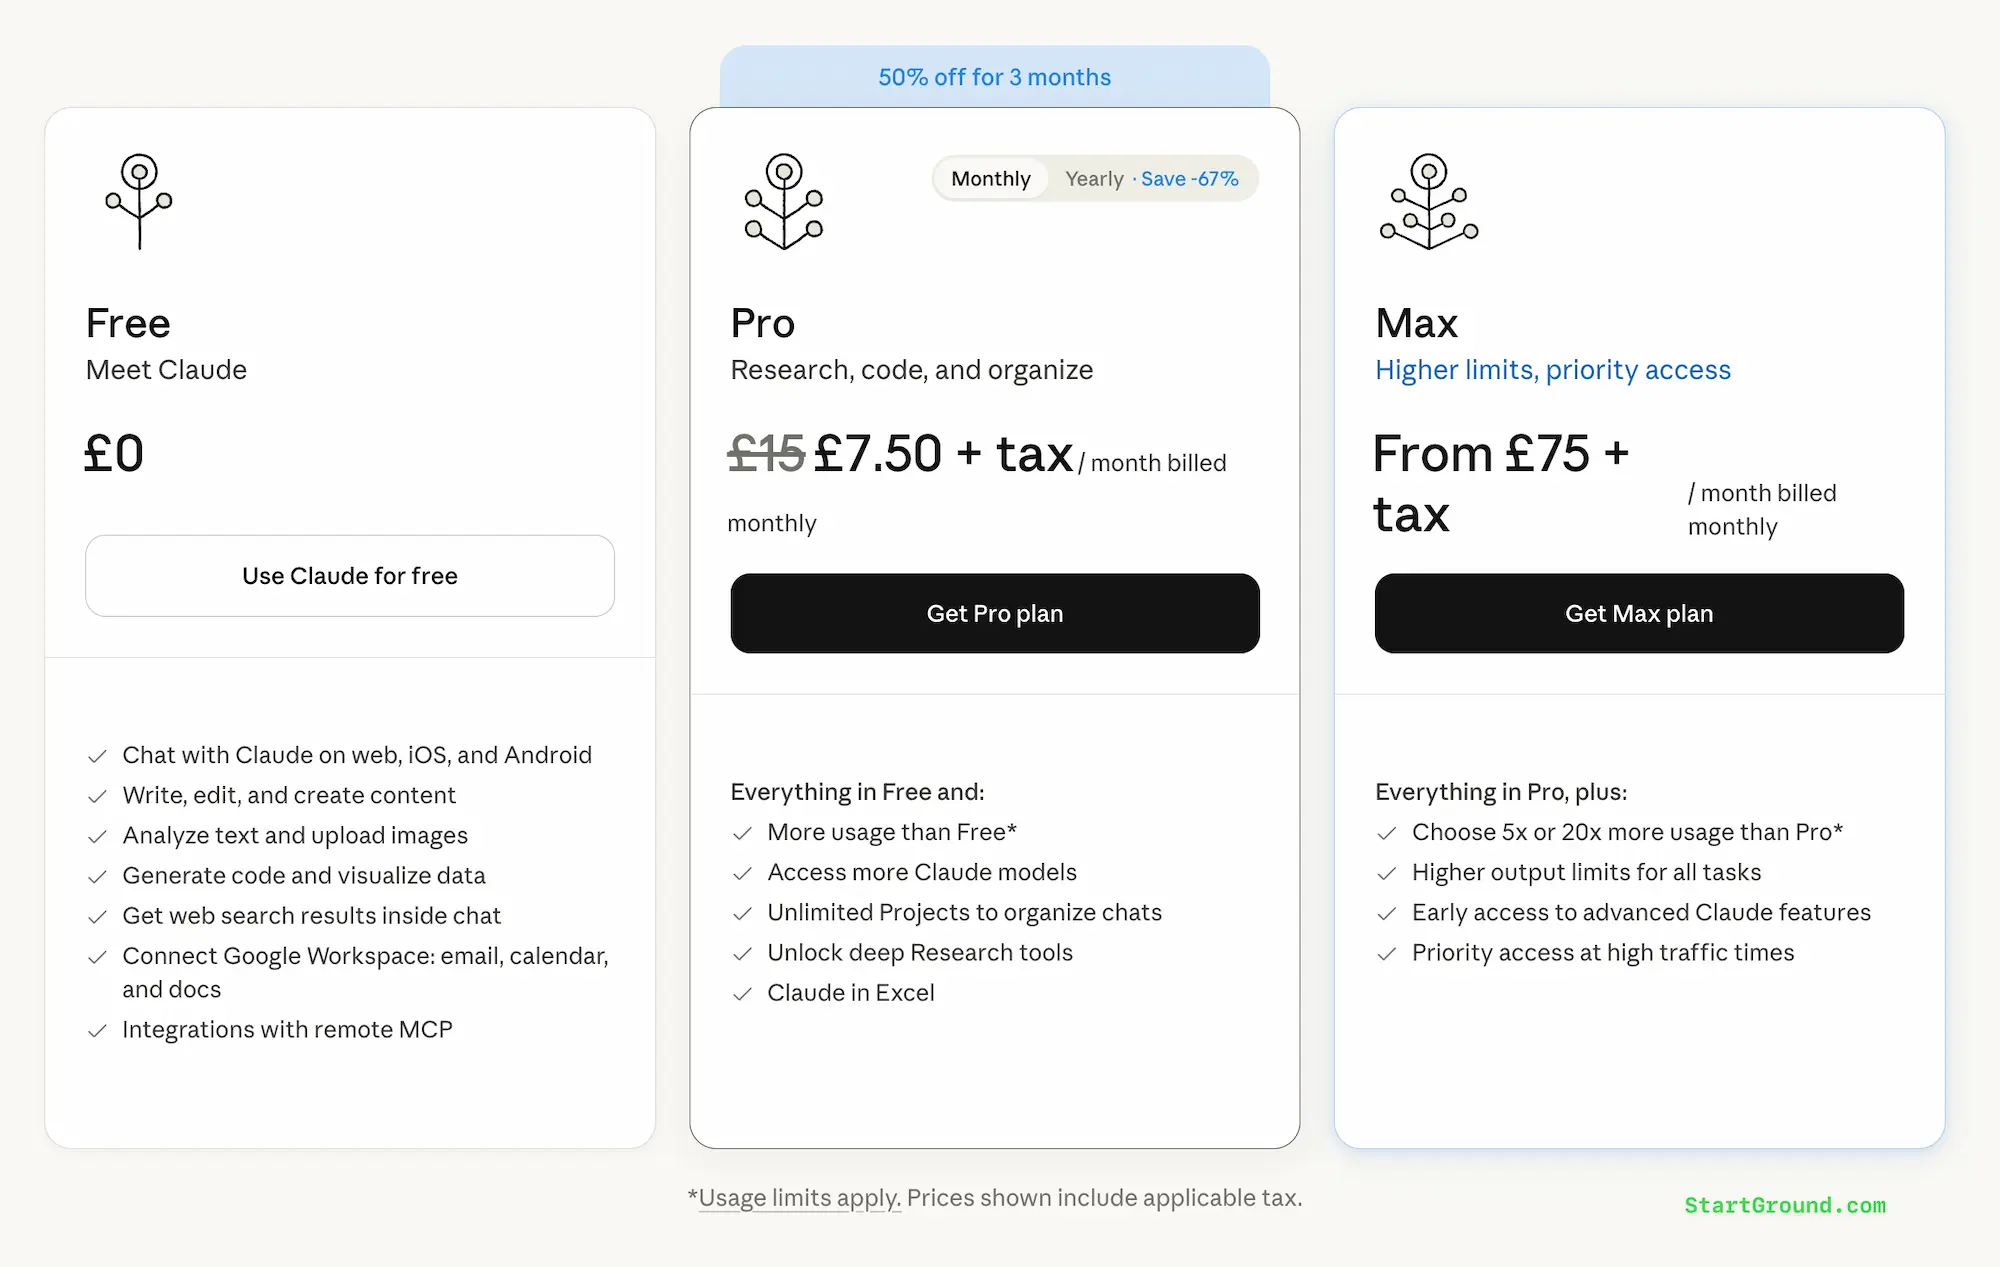Open the 'Usage limits apply' link
The height and width of the screenshot is (1267, 2000).
797,1197
